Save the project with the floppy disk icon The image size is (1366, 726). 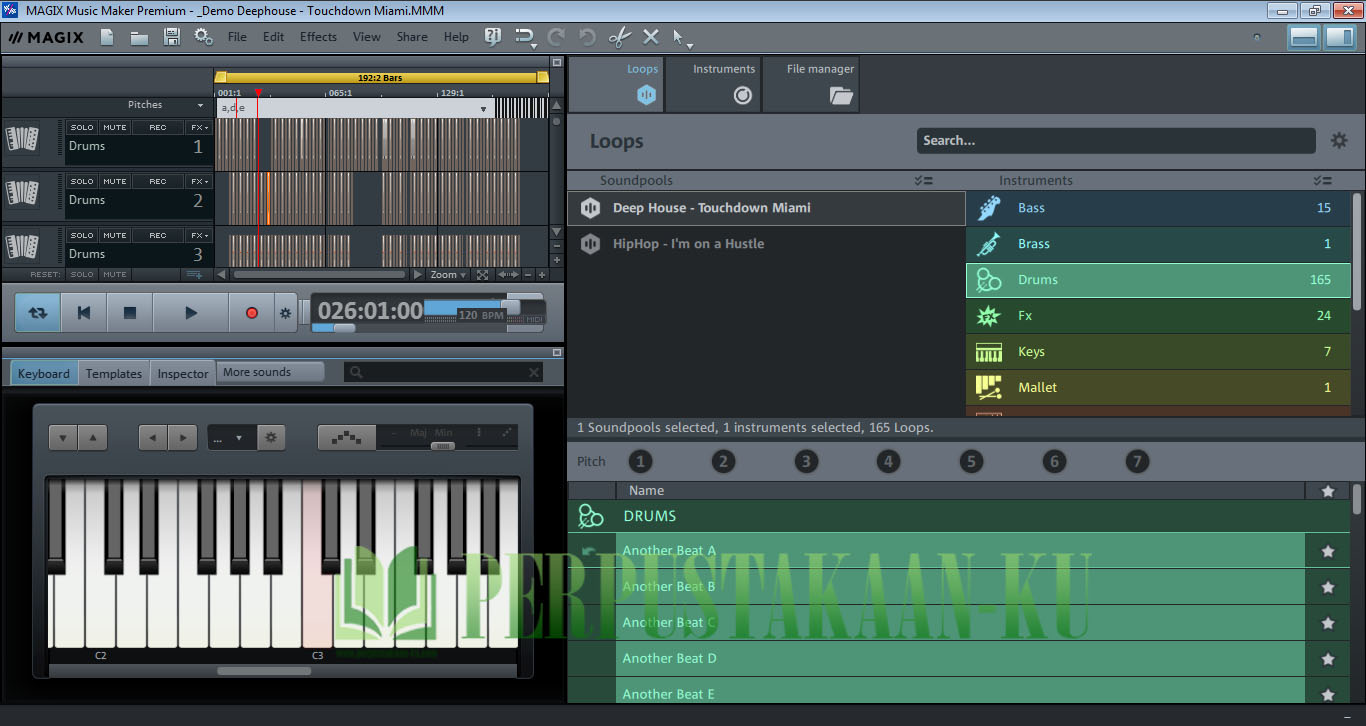coord(171,37)
